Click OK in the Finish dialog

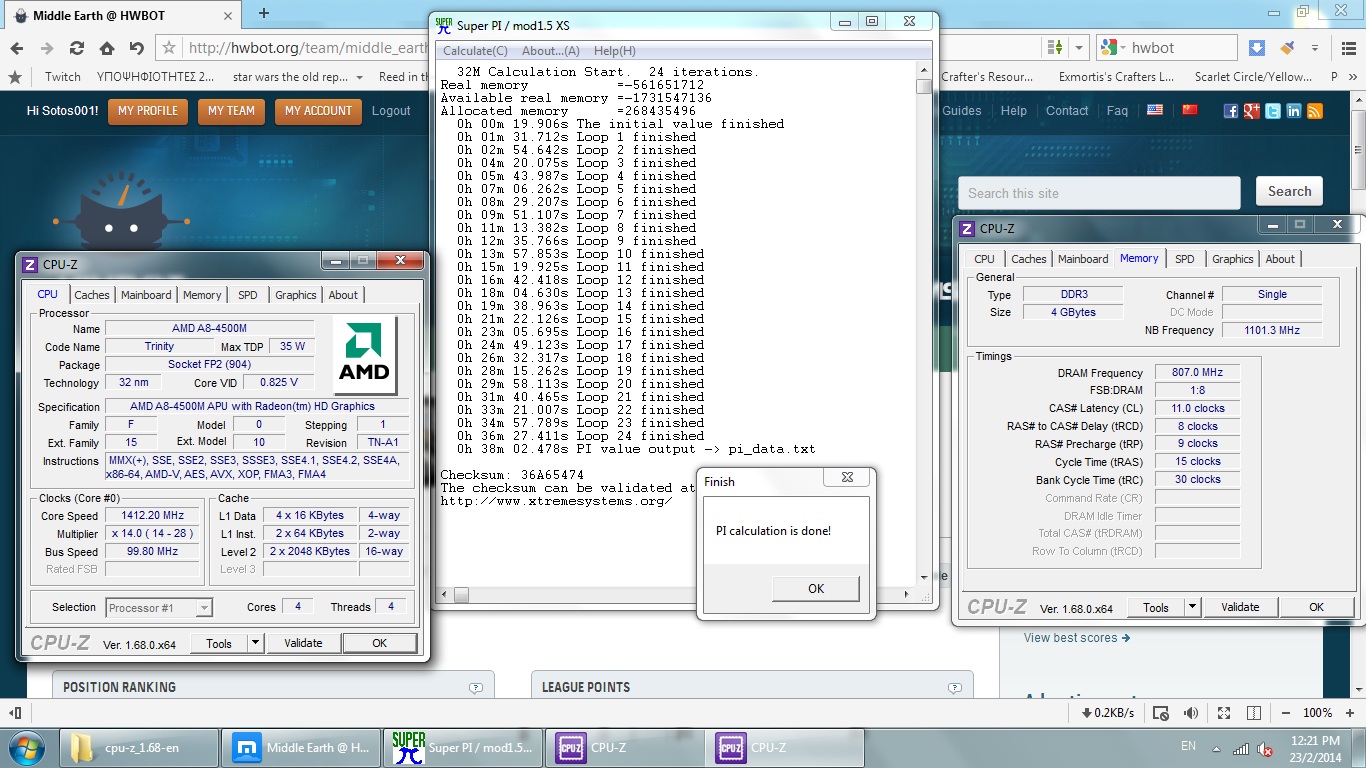tap(816, 589)
